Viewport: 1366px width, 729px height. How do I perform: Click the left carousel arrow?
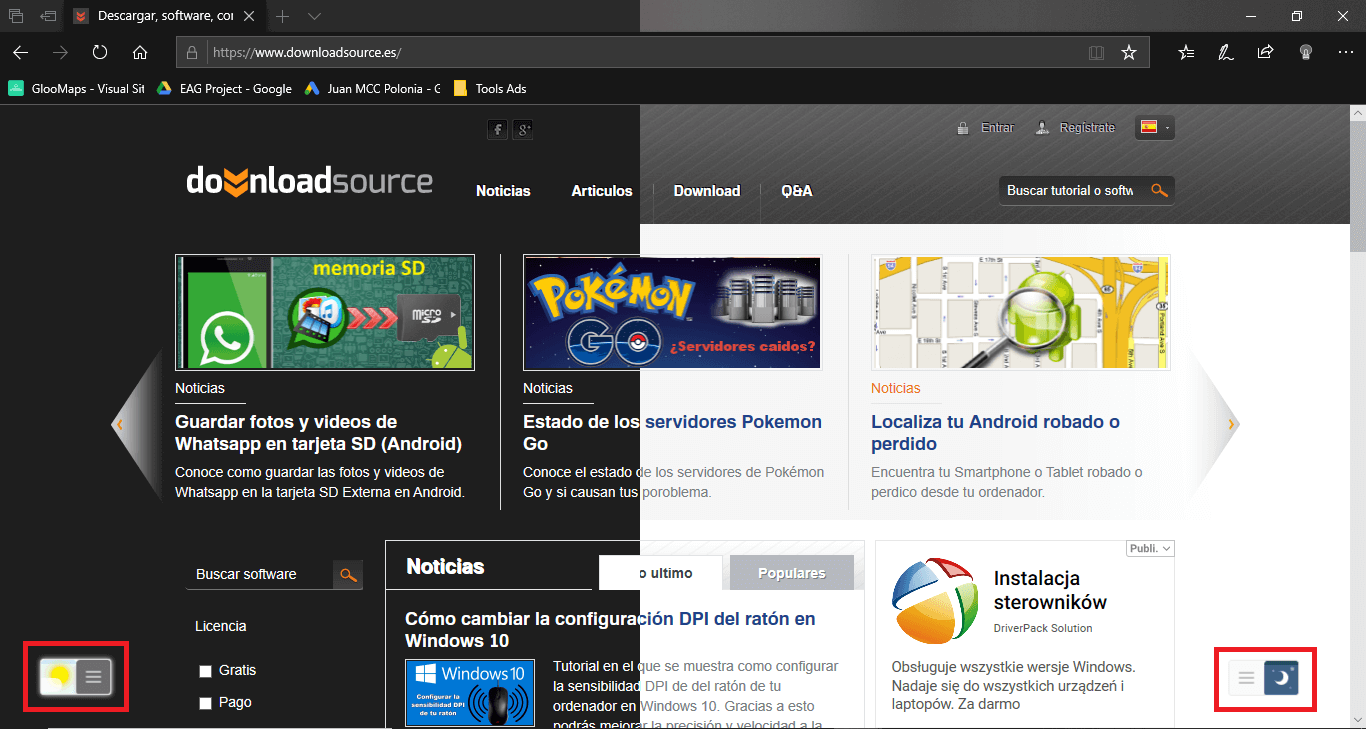point(120,424)
